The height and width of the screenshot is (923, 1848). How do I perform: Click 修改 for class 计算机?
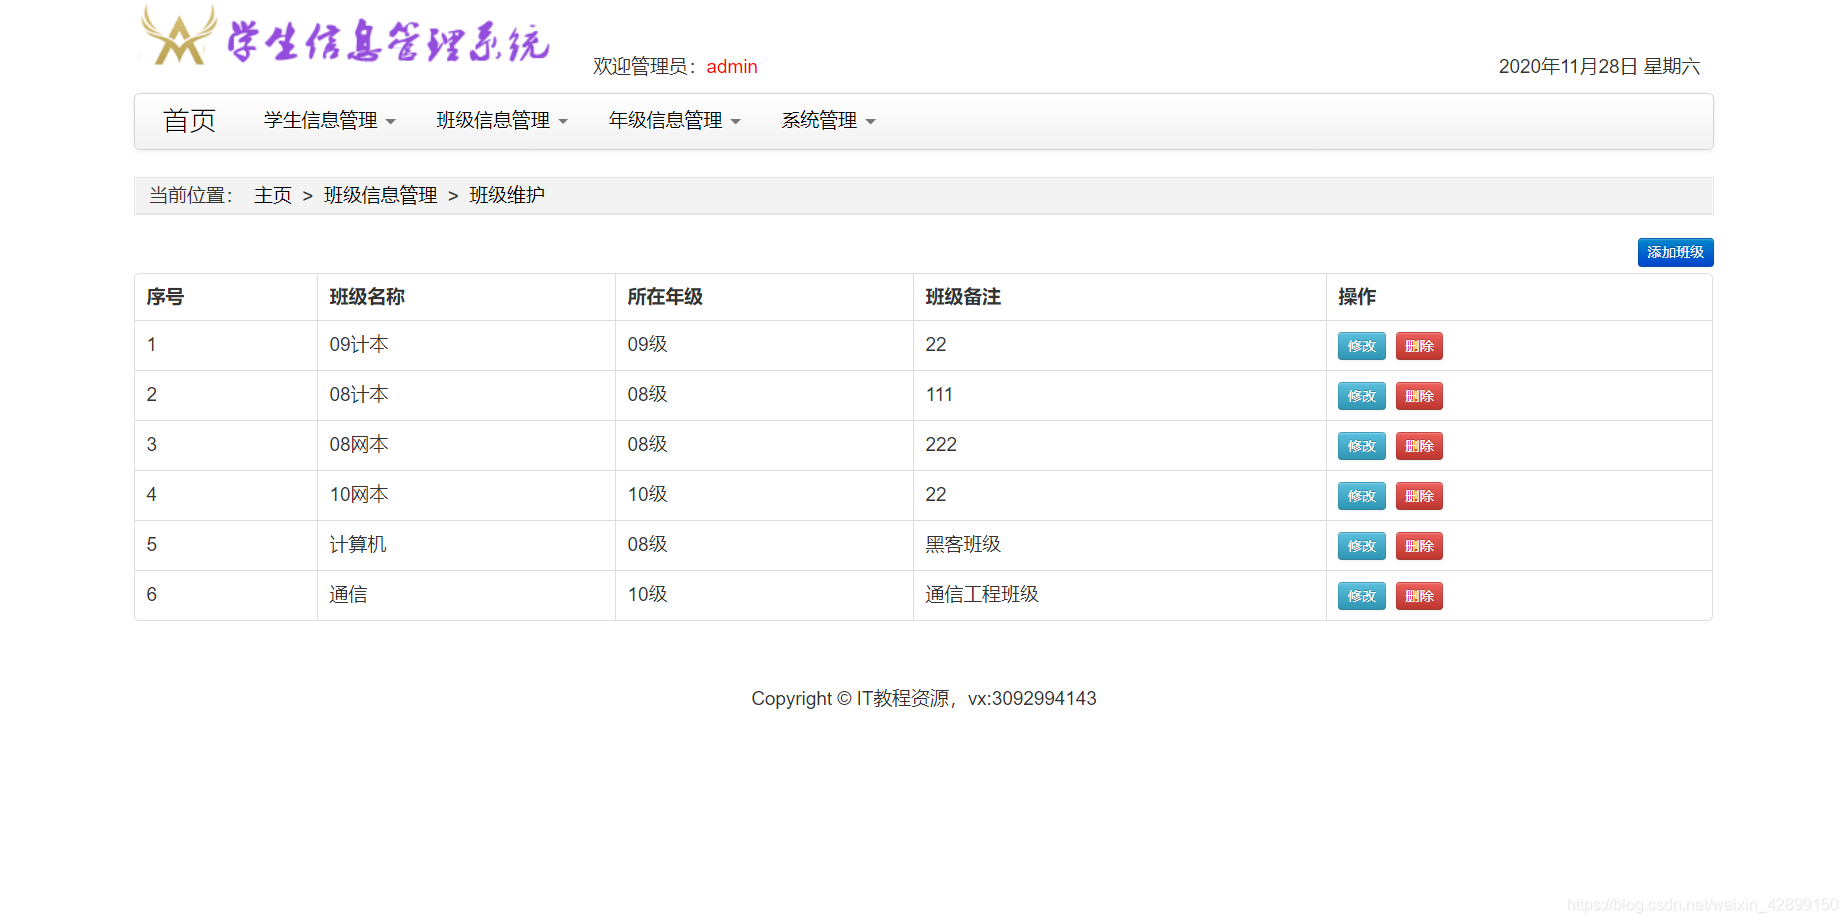point(1361,546)
